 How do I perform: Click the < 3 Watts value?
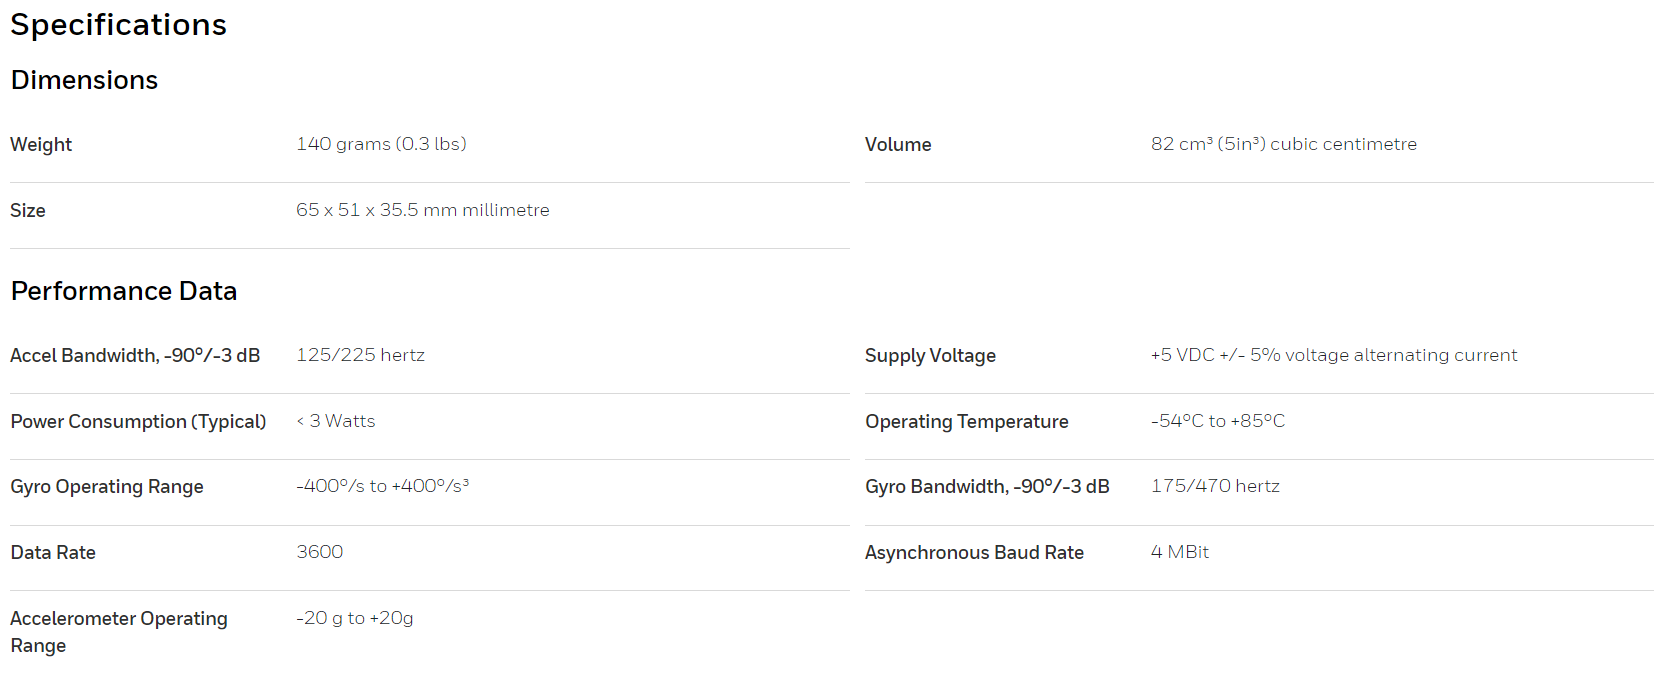tap(336, 421)
